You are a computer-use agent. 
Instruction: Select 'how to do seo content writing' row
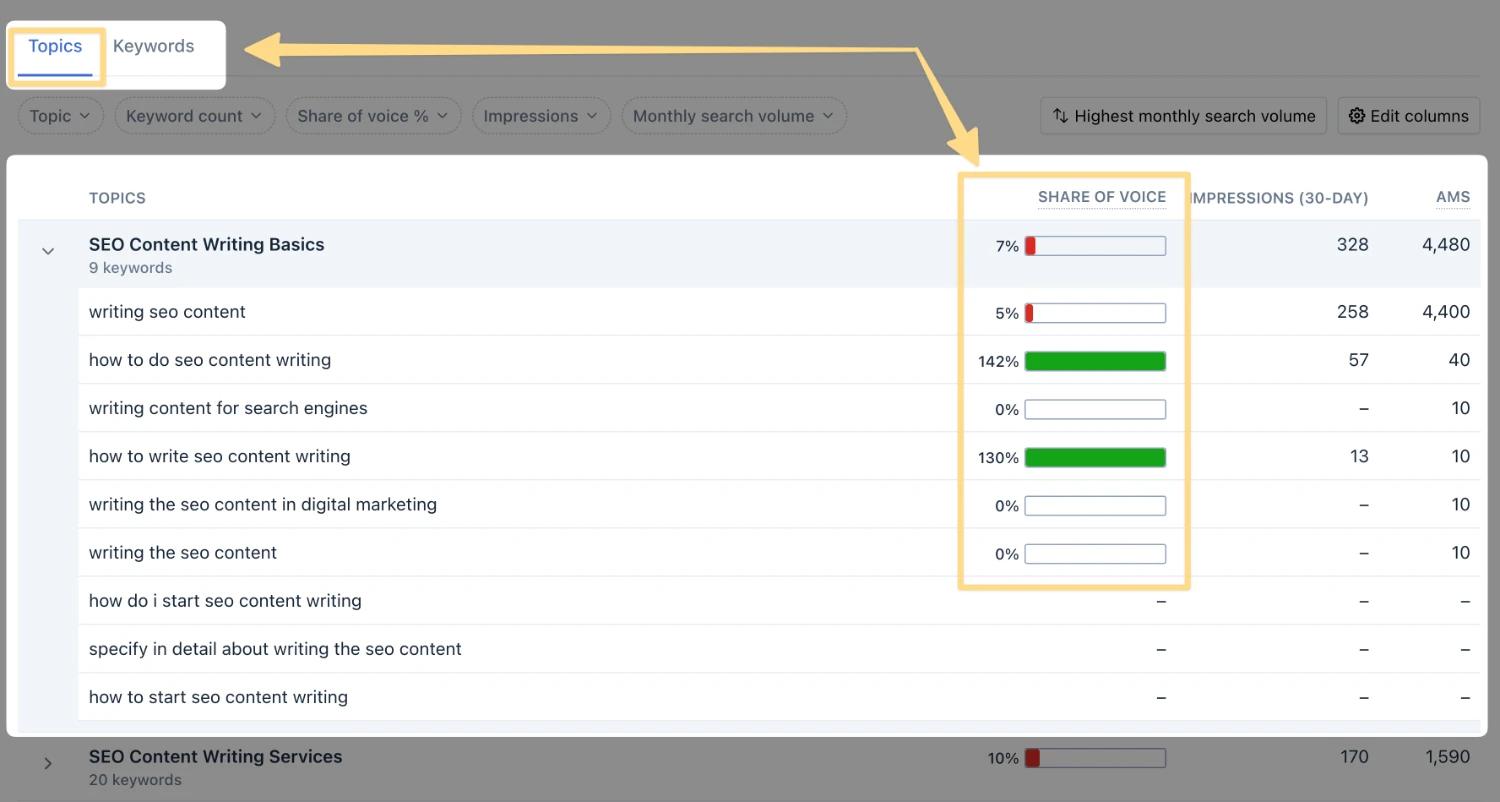(779, 360)
